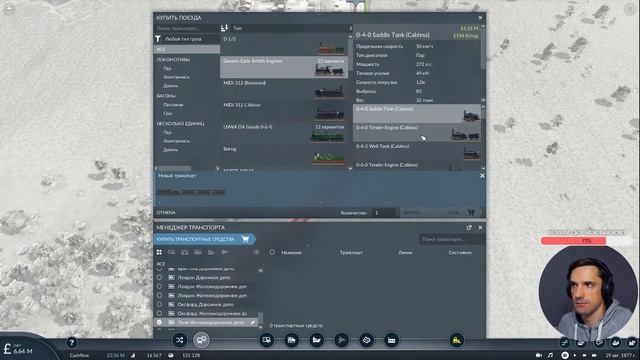The height and width of the screenshot is (360, 640).
Task: Click the Купить транспортные средства button
Action: (205, 239)
